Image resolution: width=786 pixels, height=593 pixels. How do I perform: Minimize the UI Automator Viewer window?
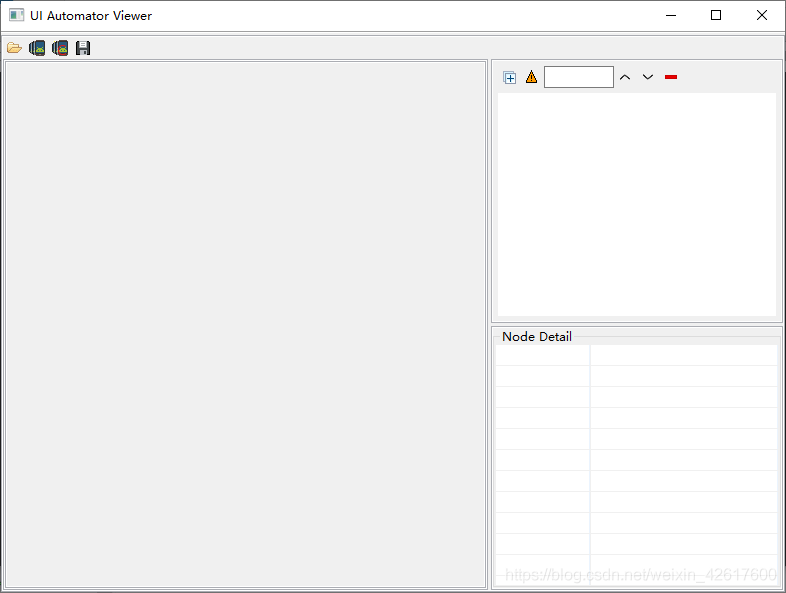tap(670, 16)
